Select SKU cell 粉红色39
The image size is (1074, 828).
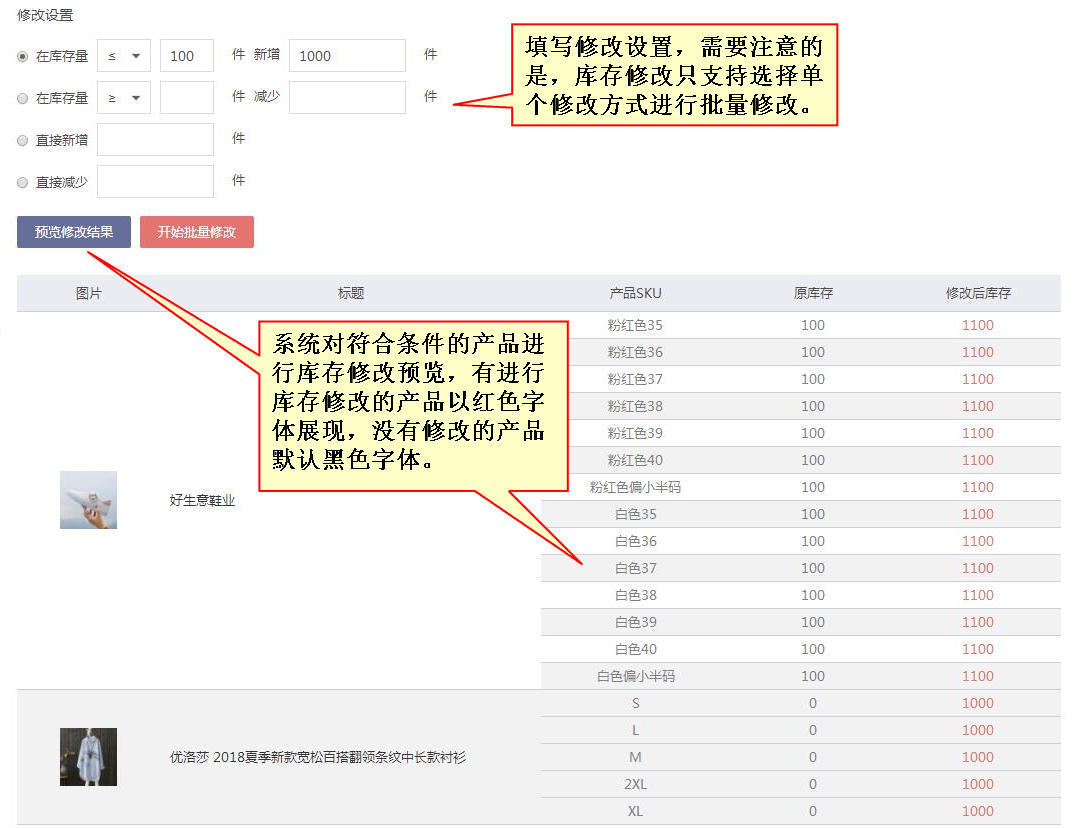pyautogui.click(x=635, y=434)
